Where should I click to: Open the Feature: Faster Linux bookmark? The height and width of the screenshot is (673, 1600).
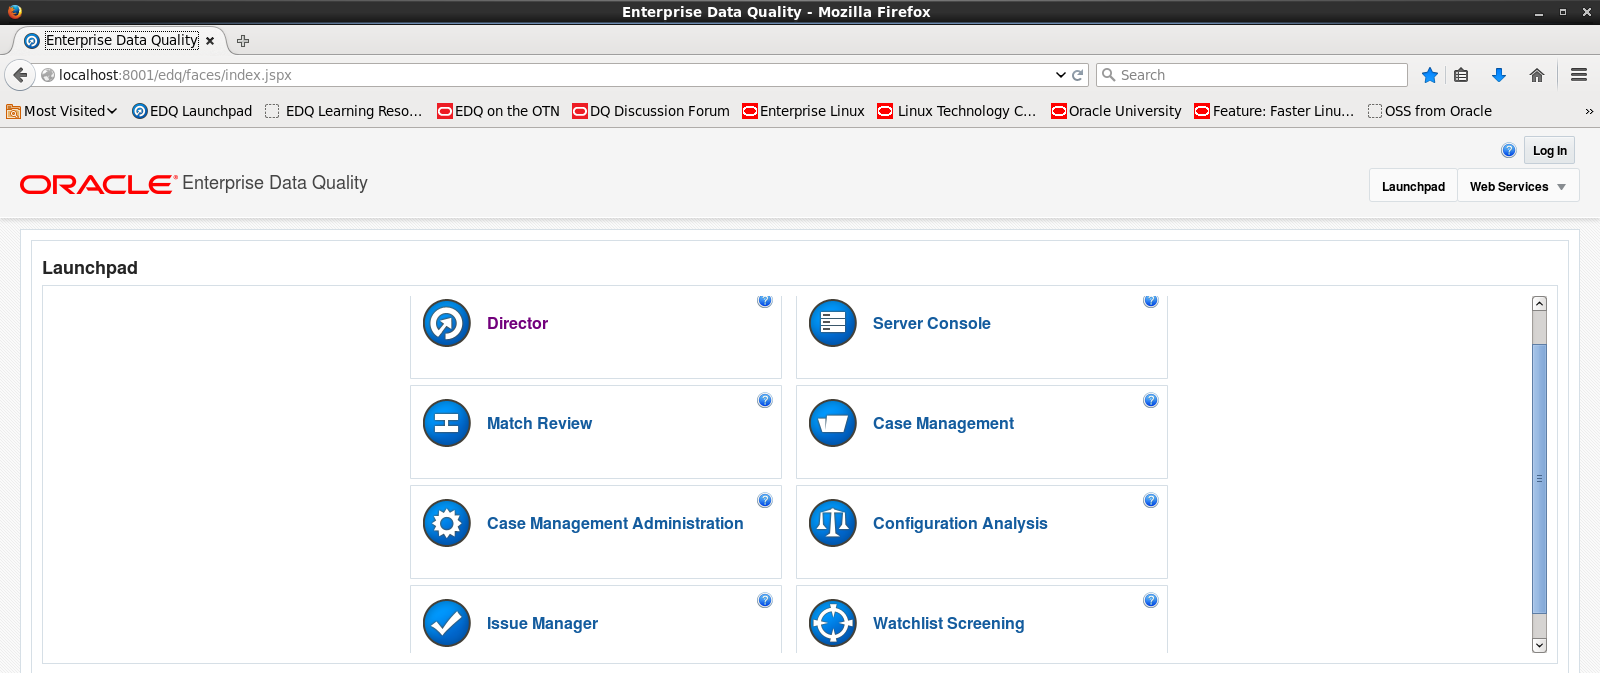(x=1274, y=111)
